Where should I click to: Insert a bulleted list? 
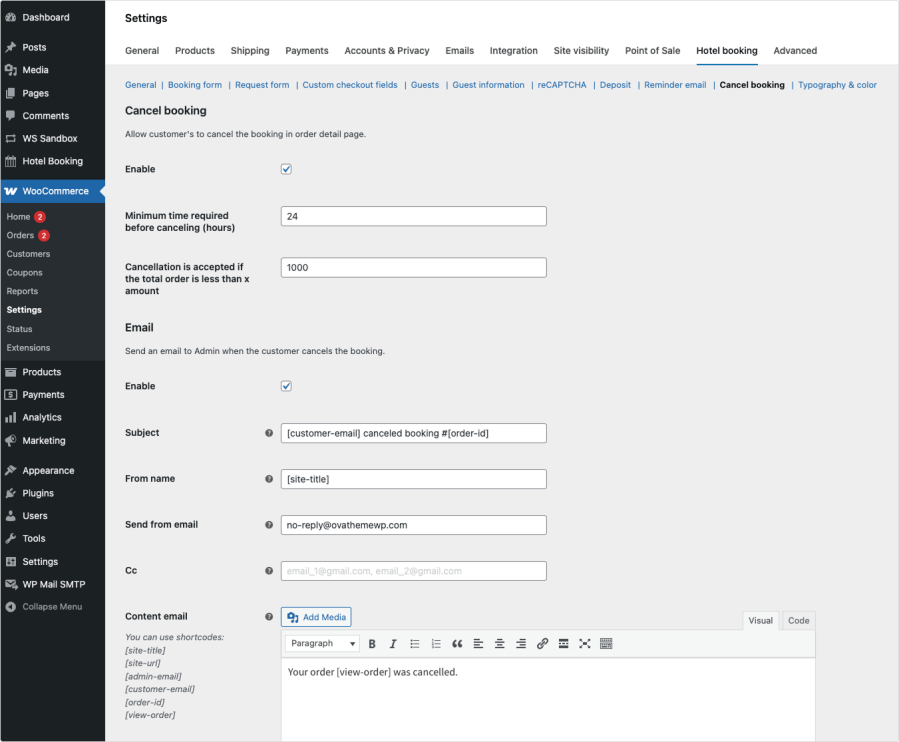click(415, 644)
